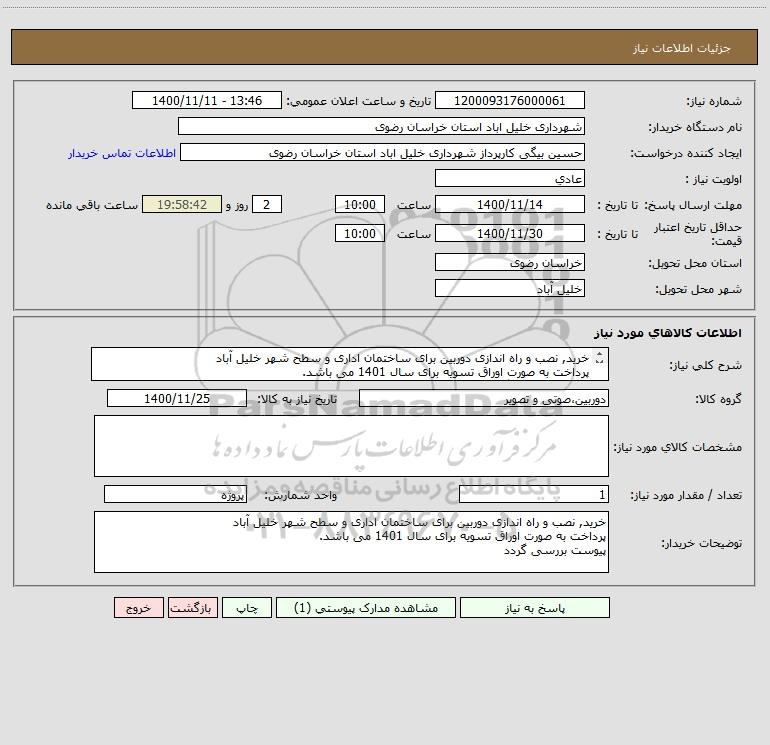Click announcement date field 1400/11/11 - 13:46
770x745 pixels.
[x=207, y=101]
